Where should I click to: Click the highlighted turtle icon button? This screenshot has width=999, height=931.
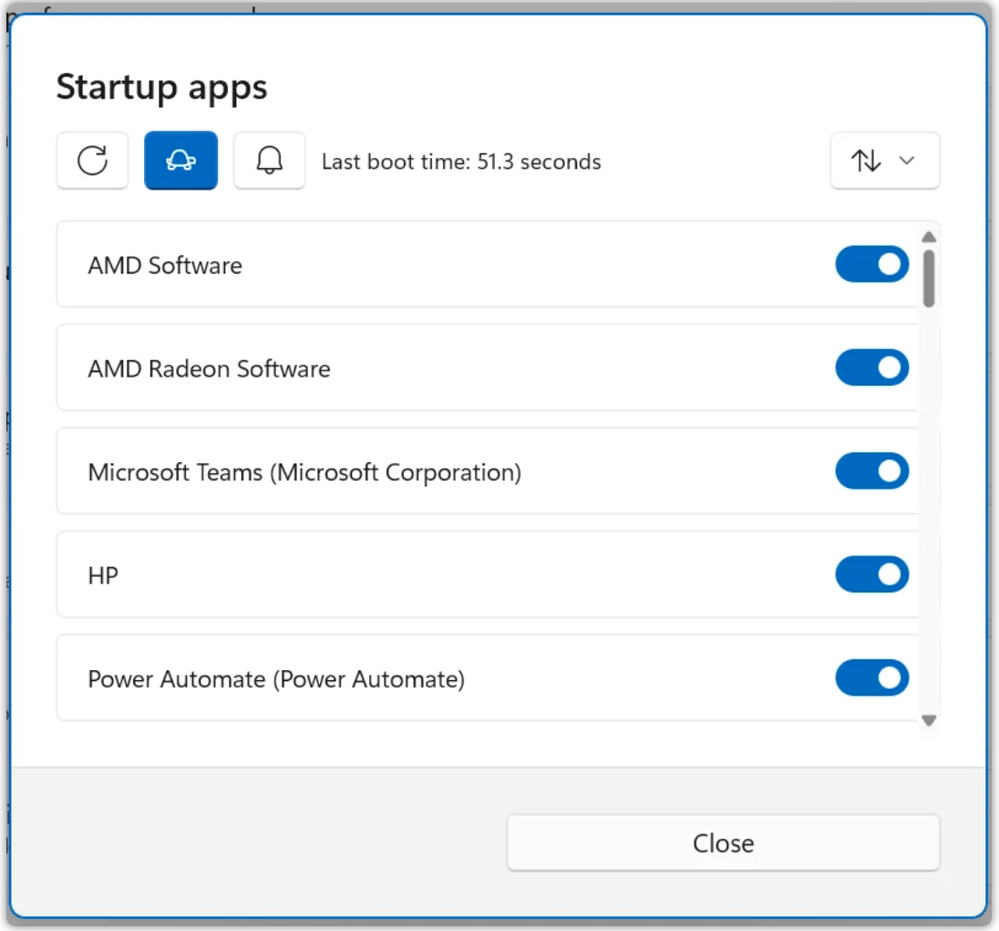coord(181,161)
